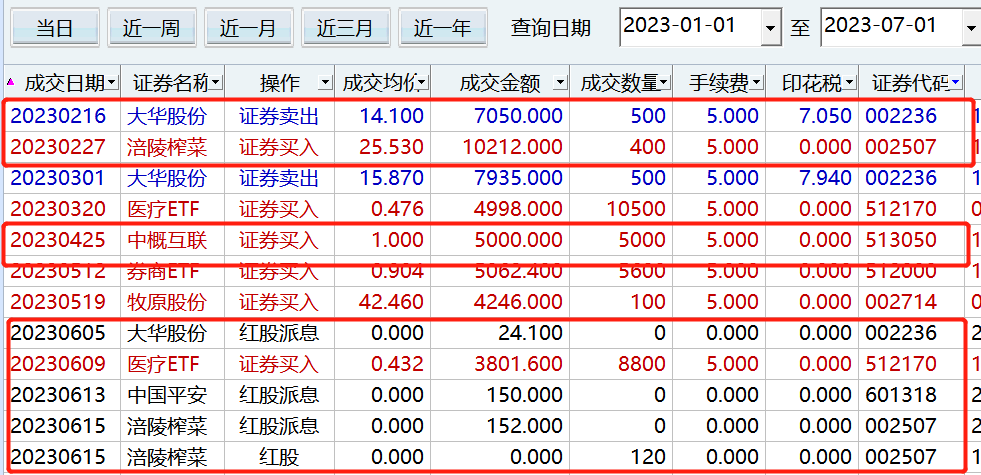This screenshot has width=981, height=475.
Task: Click the 证券名称 column header
Action: pos(170,83)
